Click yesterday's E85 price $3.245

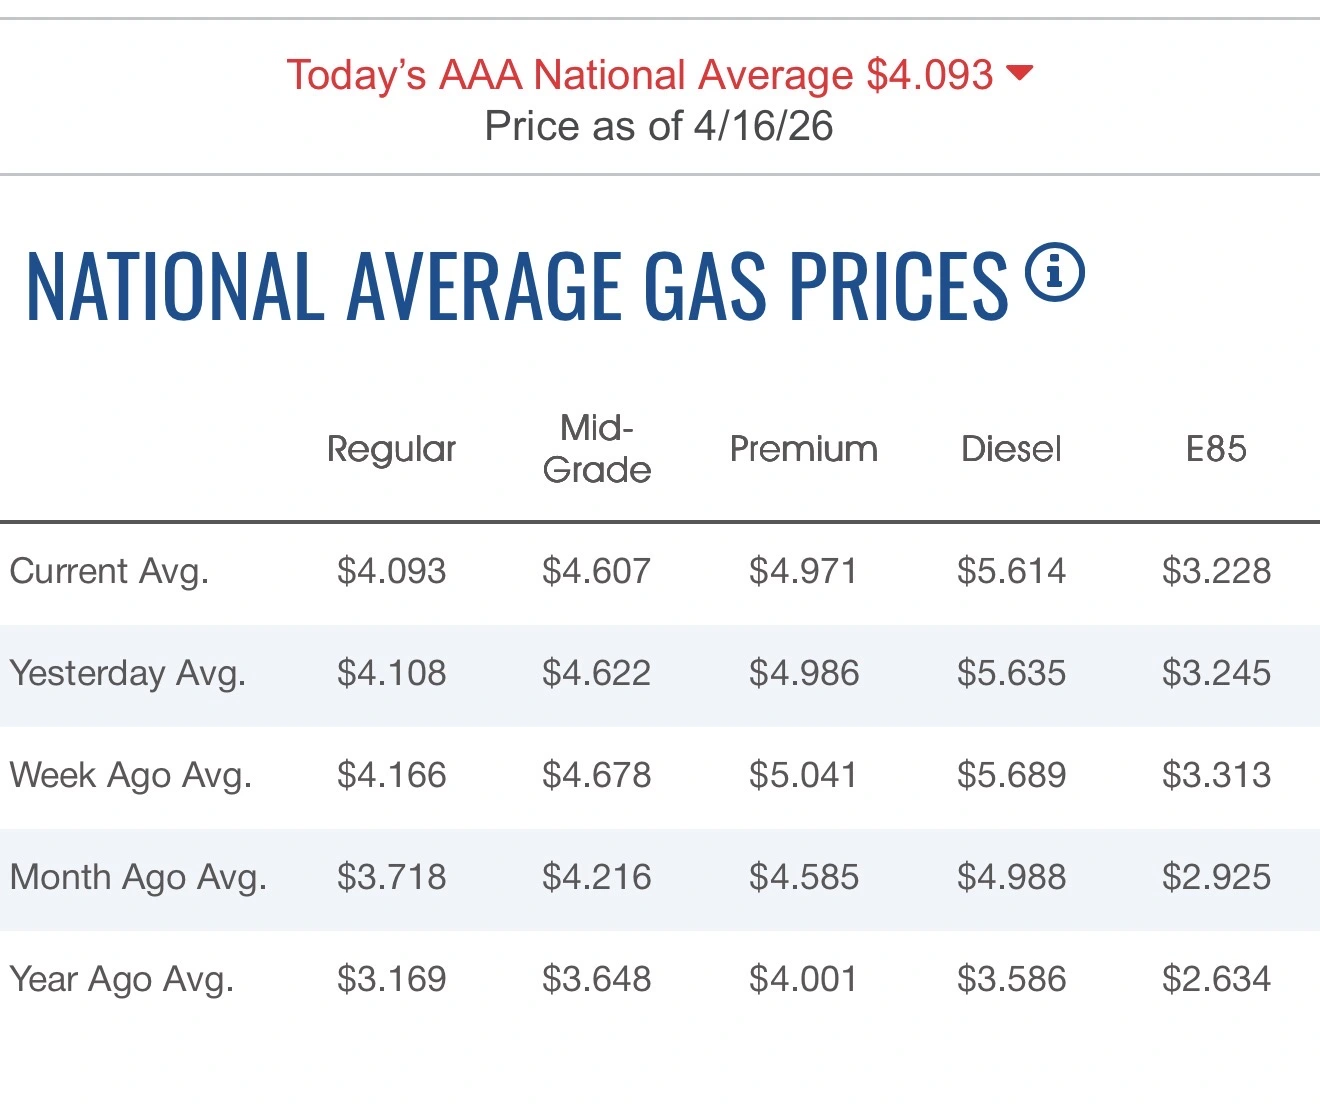coord(1216,673)
